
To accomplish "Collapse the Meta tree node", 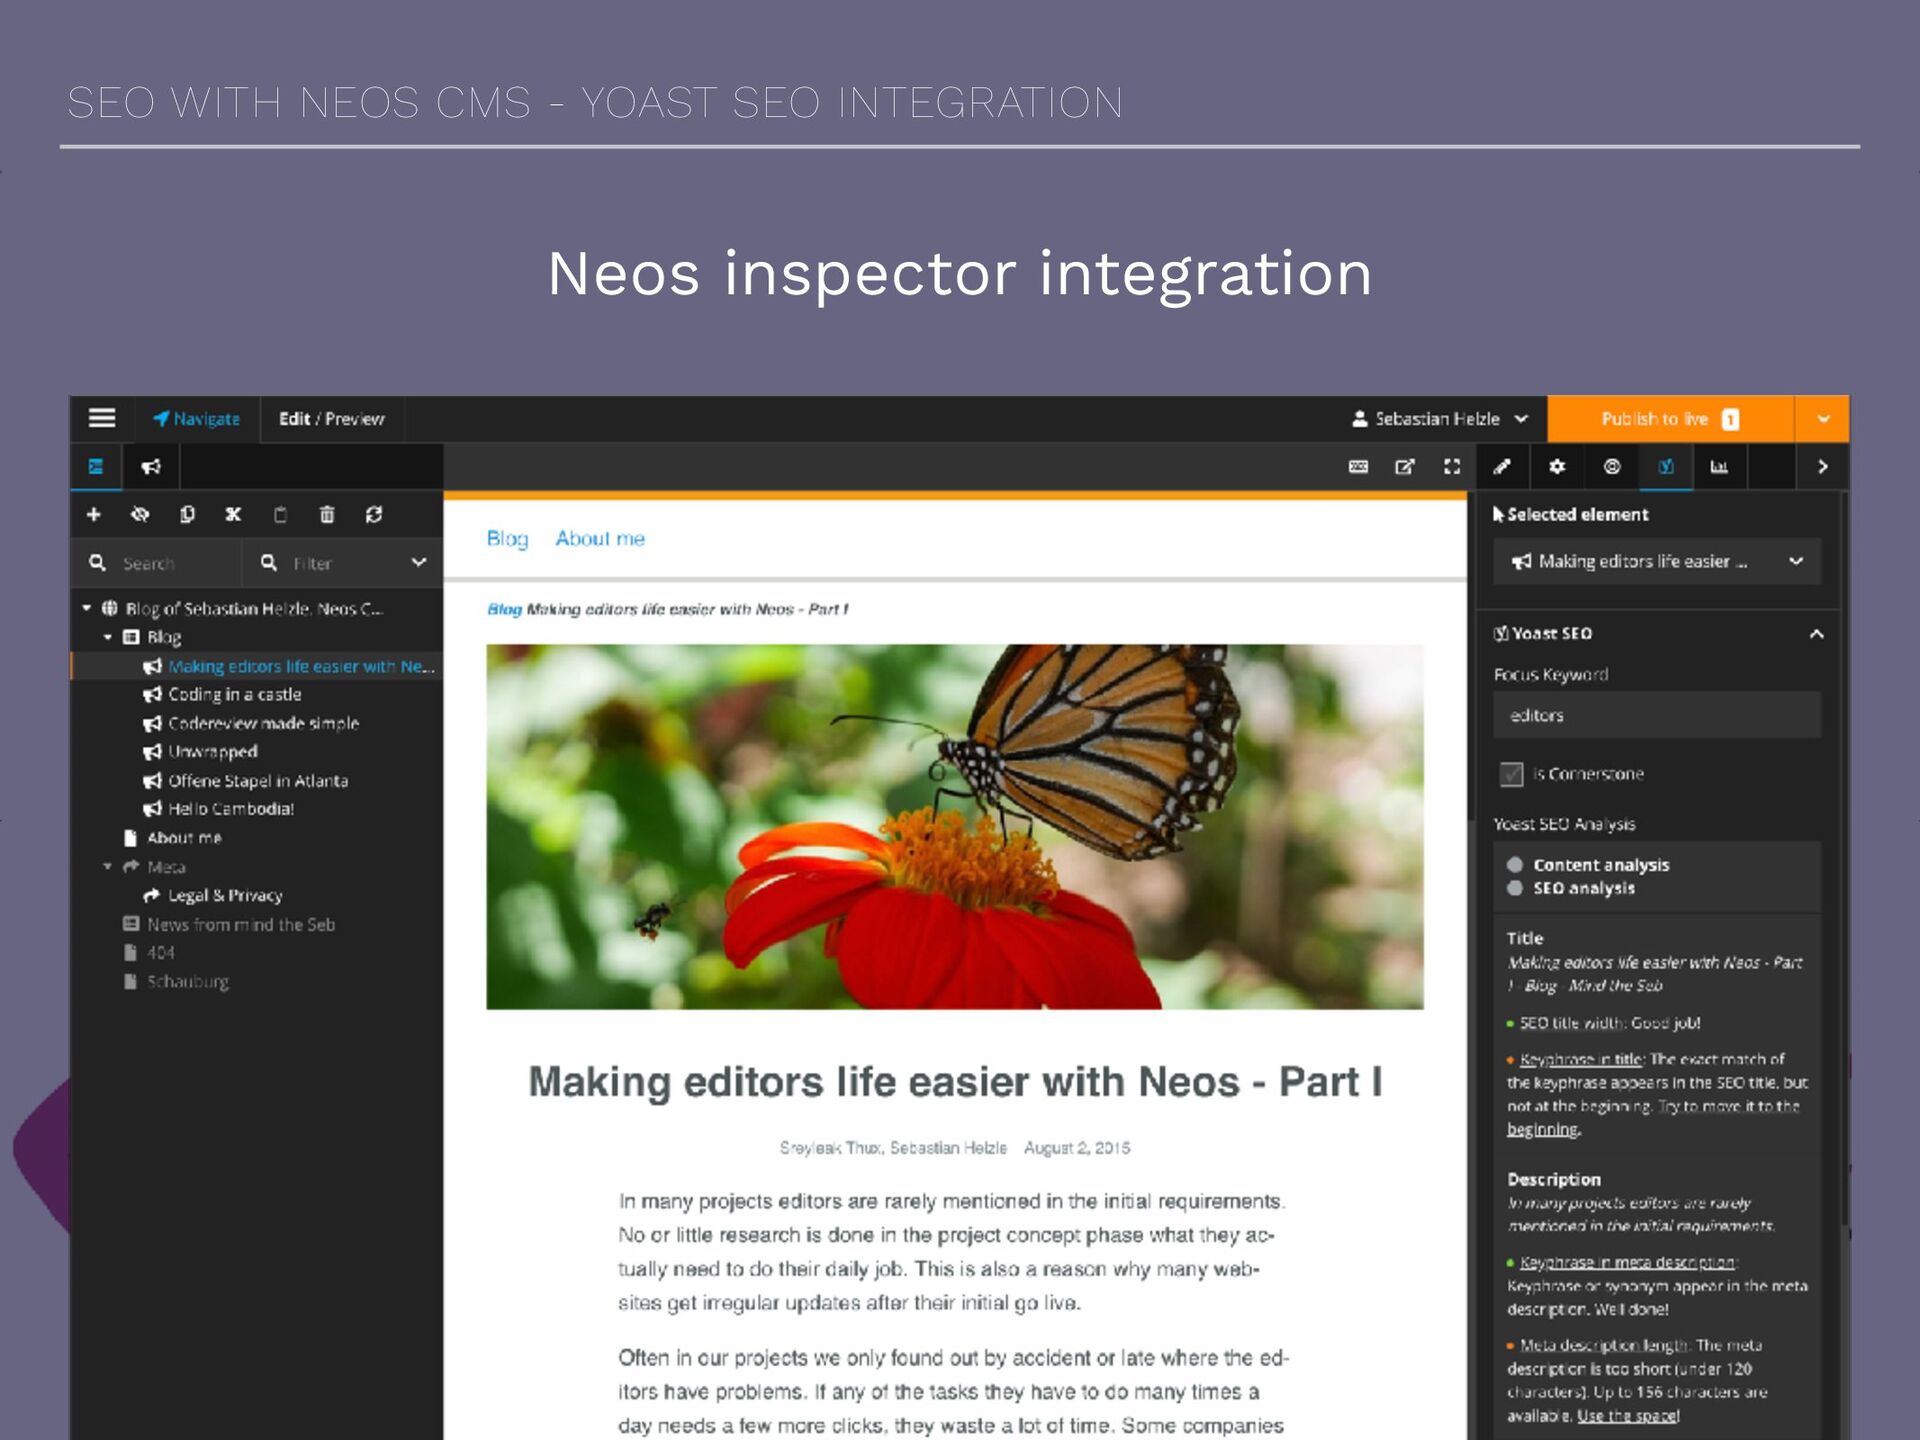I will point(108,867).
